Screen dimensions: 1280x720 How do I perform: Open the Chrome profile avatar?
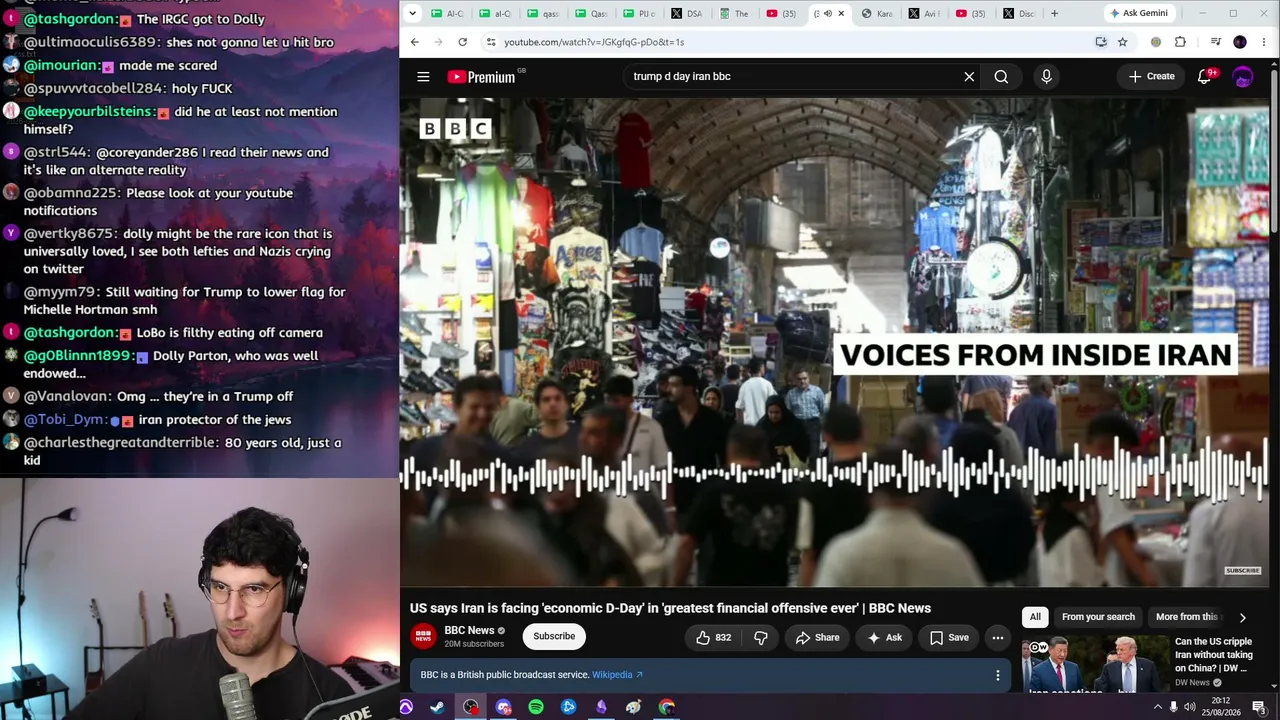pos(1240,42)
